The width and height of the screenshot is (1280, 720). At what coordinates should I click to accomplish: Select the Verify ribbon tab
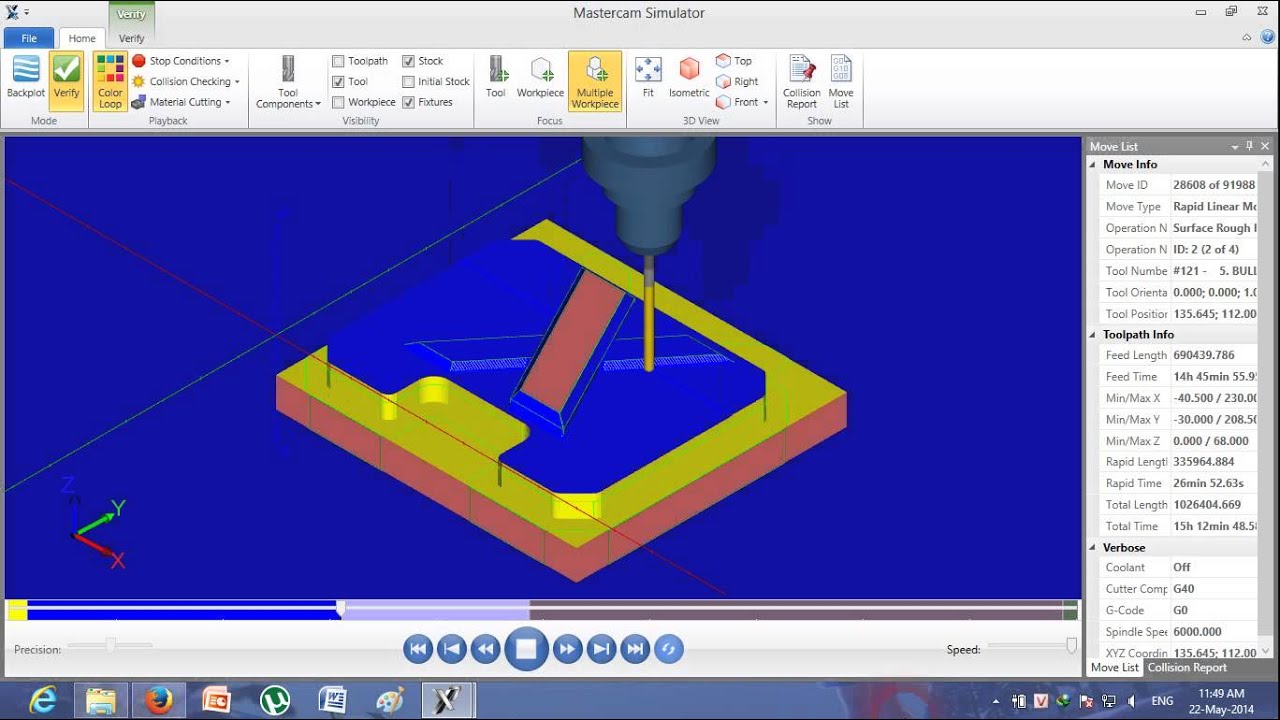pos(131,38)
